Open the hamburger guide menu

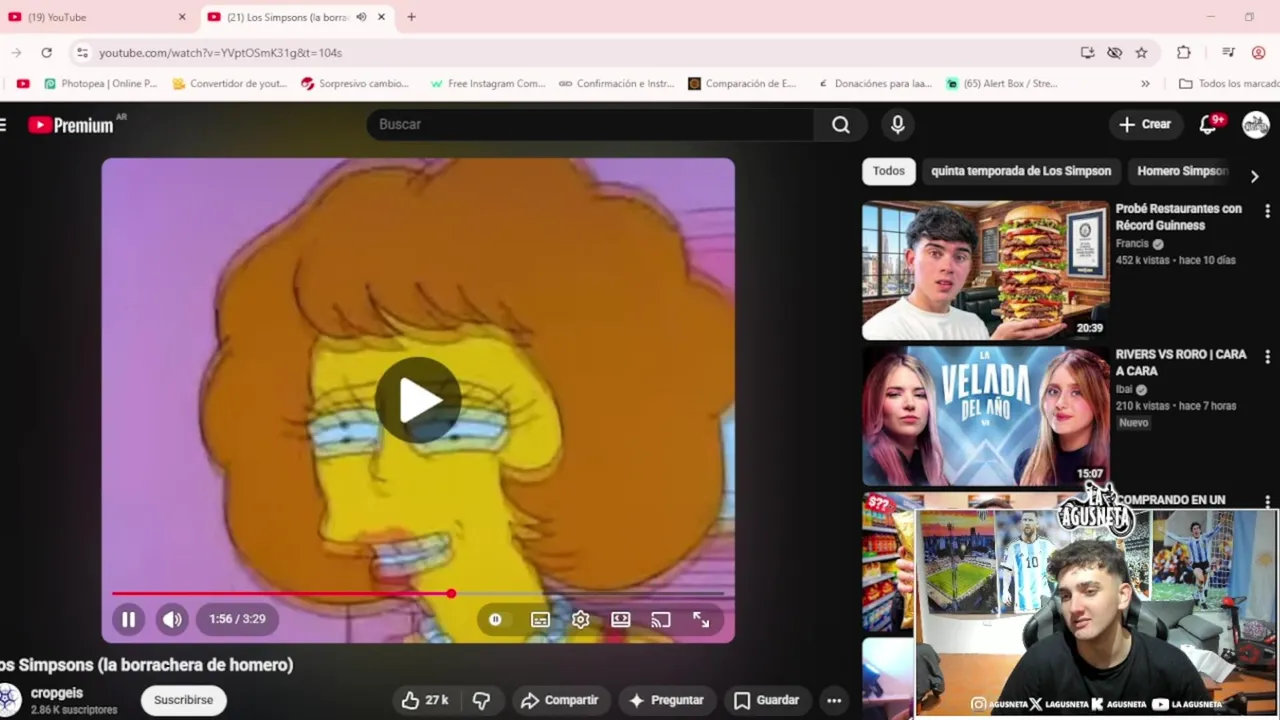[3, 124]
